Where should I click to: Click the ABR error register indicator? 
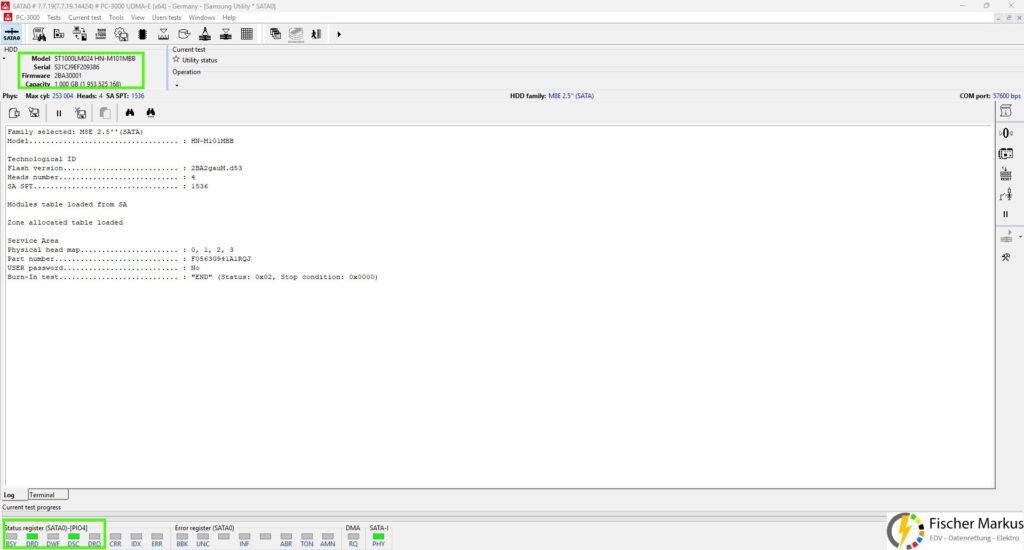(286, 540)
